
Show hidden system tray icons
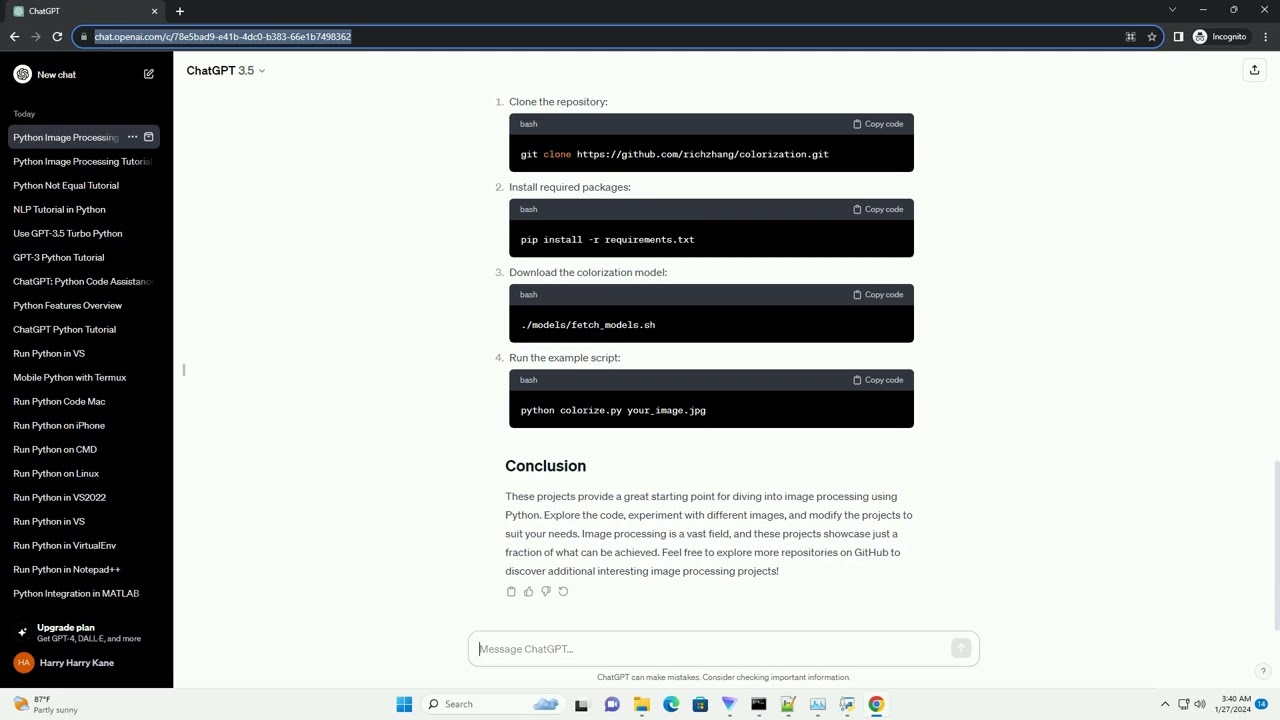[x=1165, y=704]
